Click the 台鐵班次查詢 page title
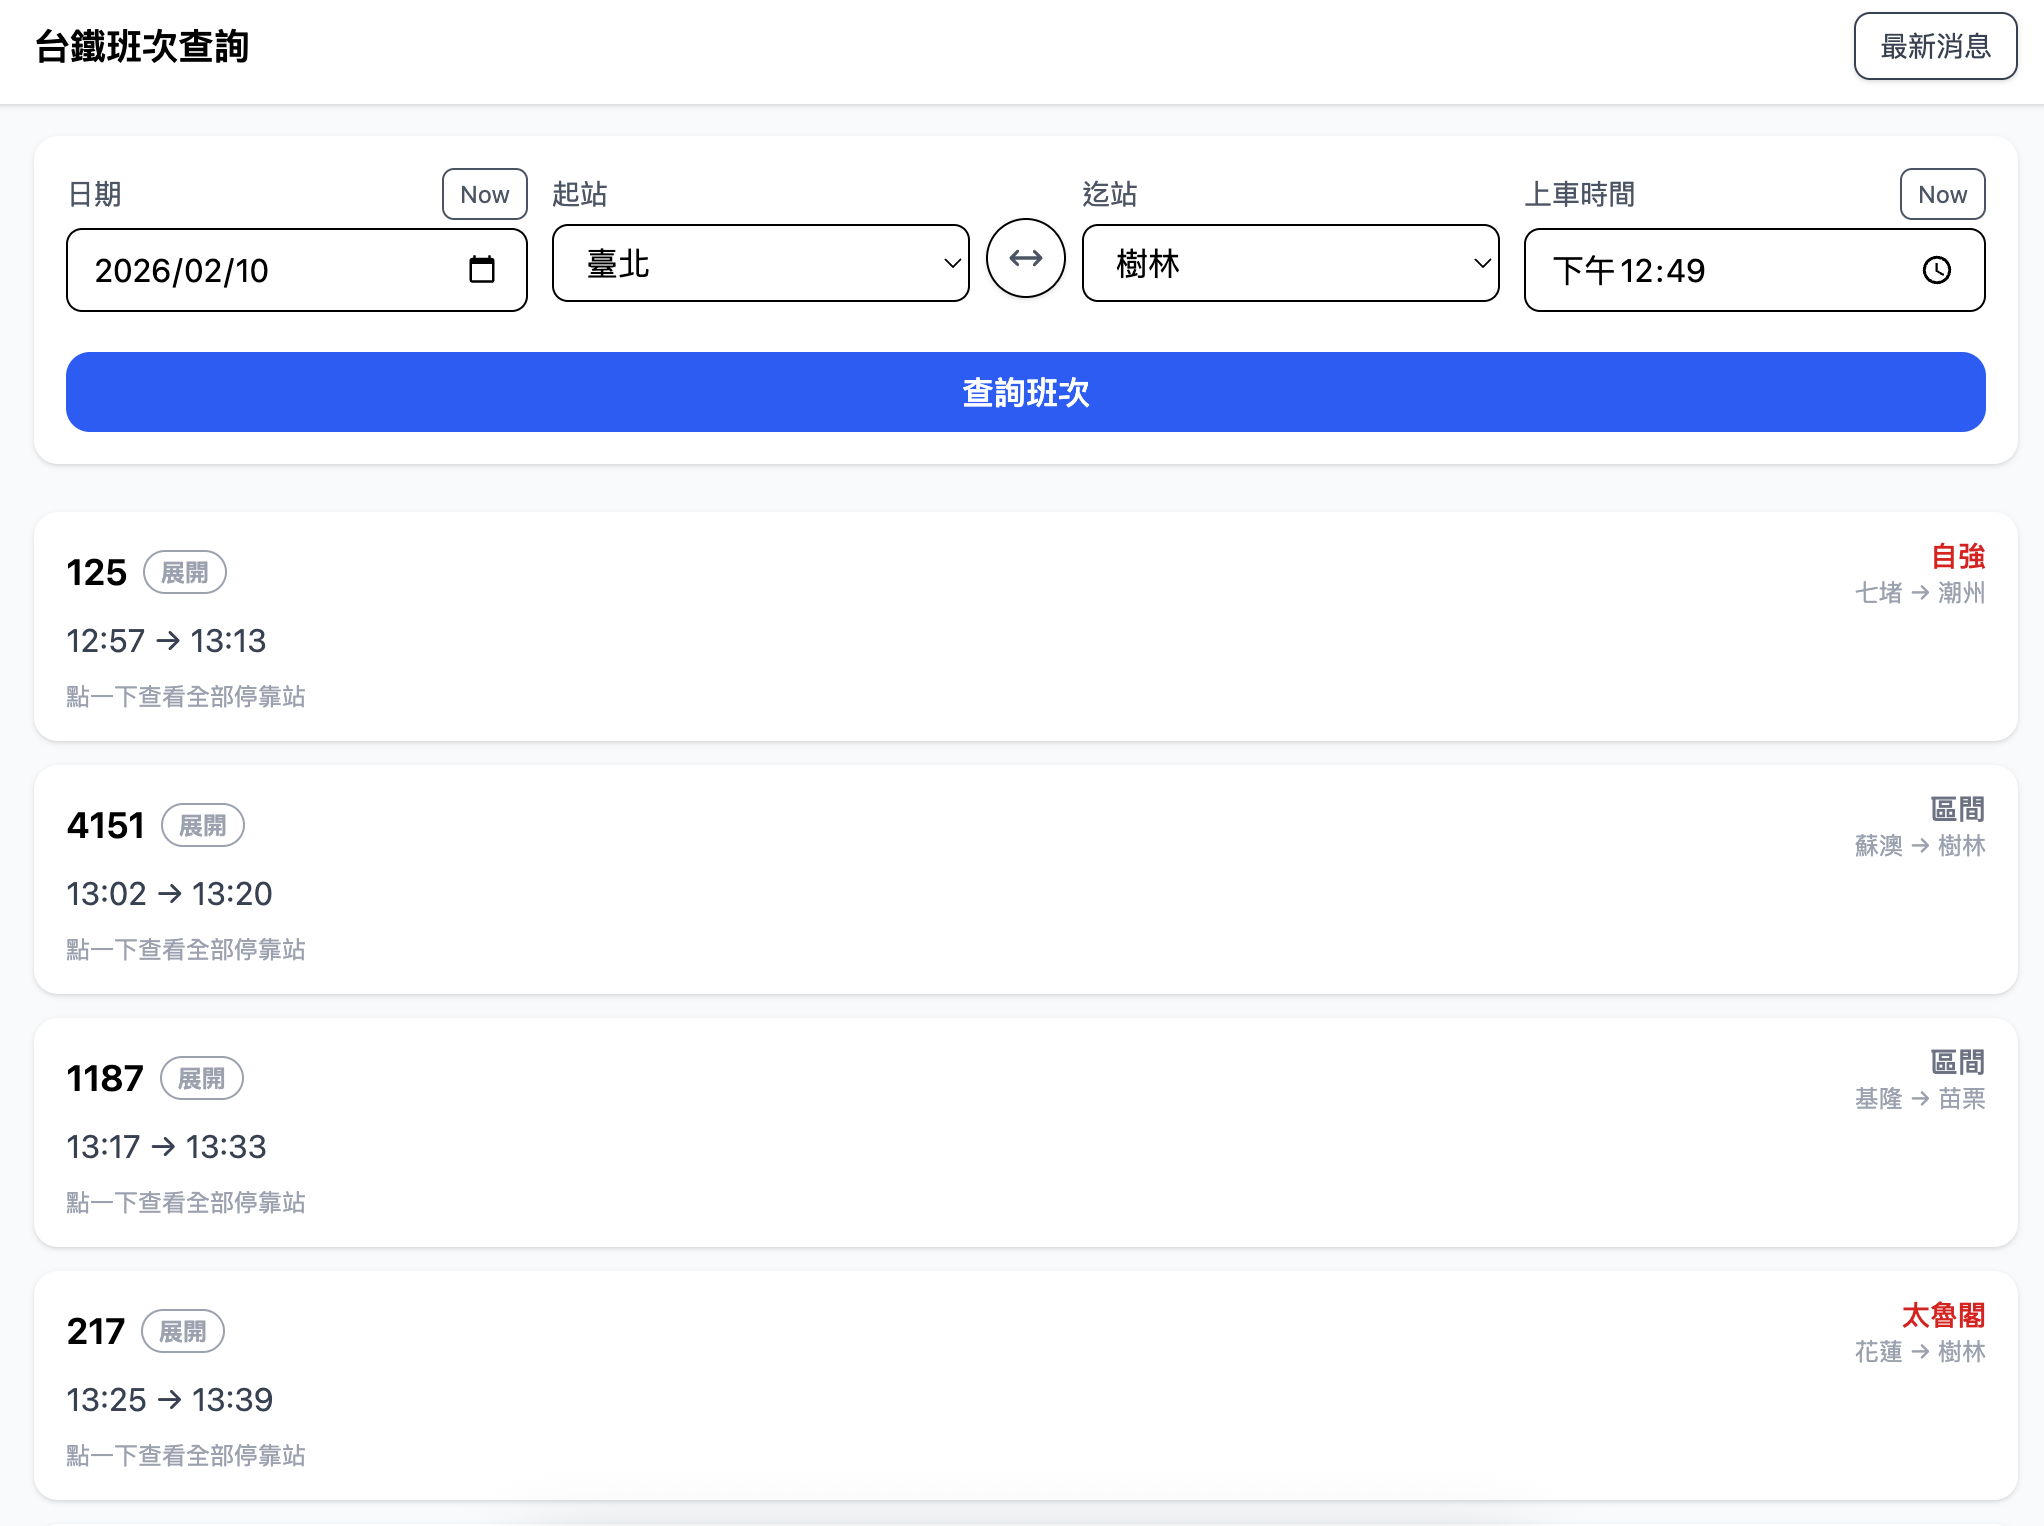The height and width of the screenshot is (1526, 2044). pyautogui.click(x=142, y=47)
